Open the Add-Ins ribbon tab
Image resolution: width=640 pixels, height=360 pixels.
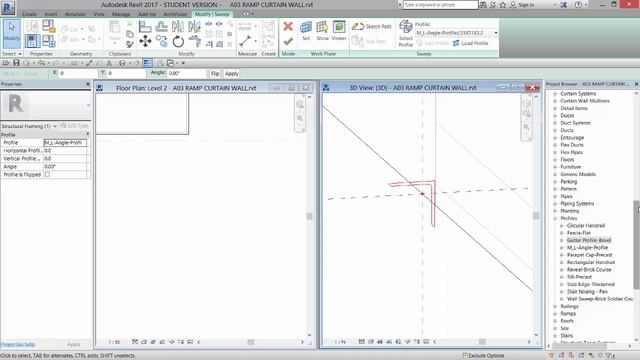coord(147,14)
